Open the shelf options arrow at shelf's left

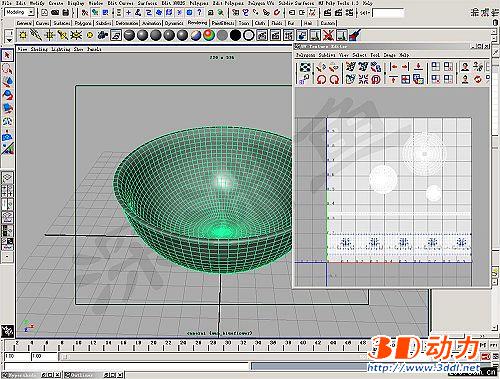[9, 40]
